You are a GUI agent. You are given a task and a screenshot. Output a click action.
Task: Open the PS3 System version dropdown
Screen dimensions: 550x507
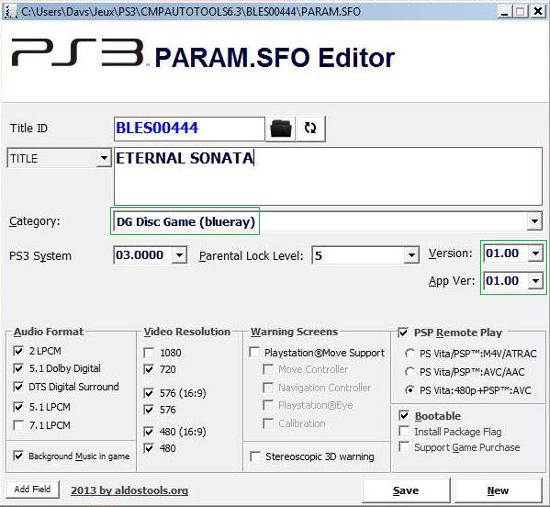click(x=179, y=255)
